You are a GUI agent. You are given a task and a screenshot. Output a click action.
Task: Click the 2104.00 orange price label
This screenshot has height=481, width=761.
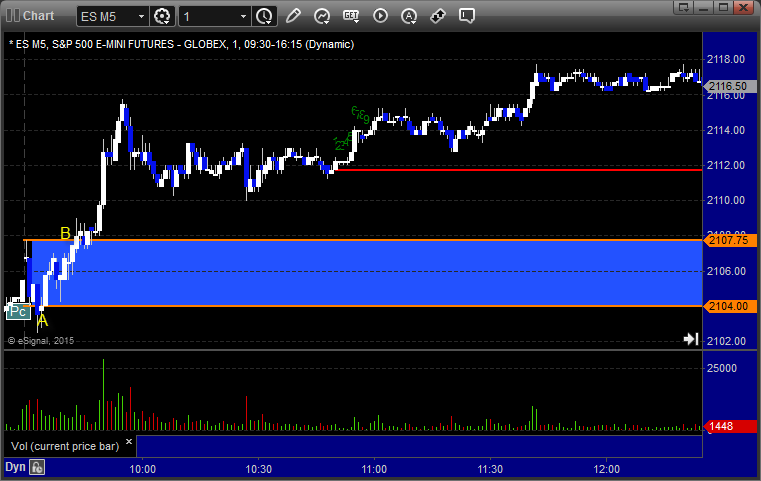point(730,306)
